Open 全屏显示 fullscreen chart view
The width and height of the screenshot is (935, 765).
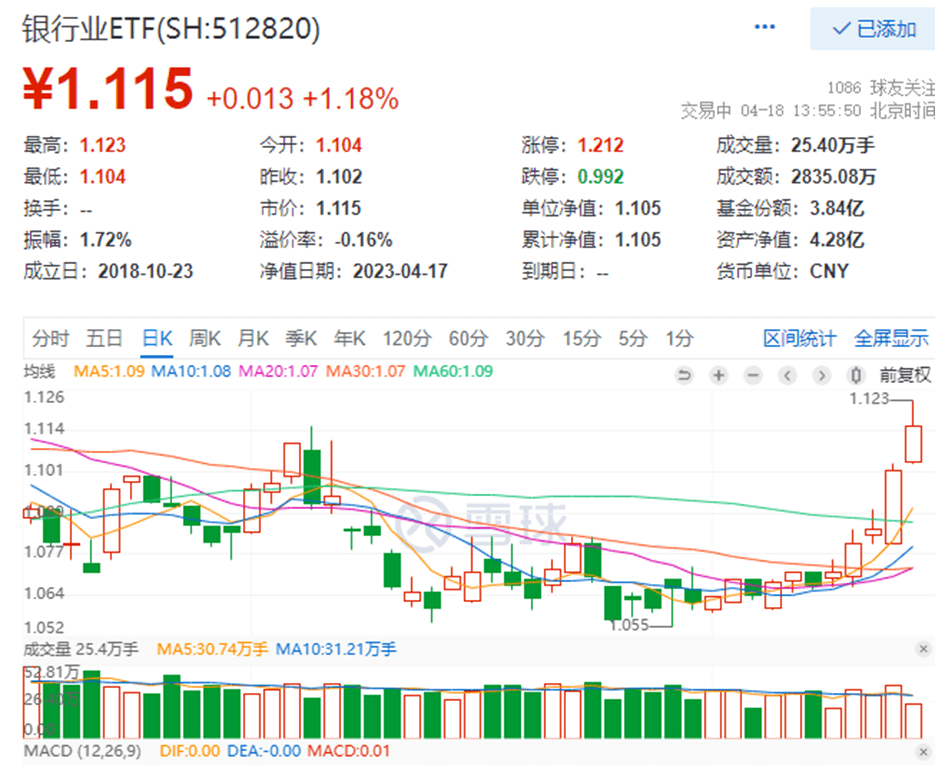(891, 339)
